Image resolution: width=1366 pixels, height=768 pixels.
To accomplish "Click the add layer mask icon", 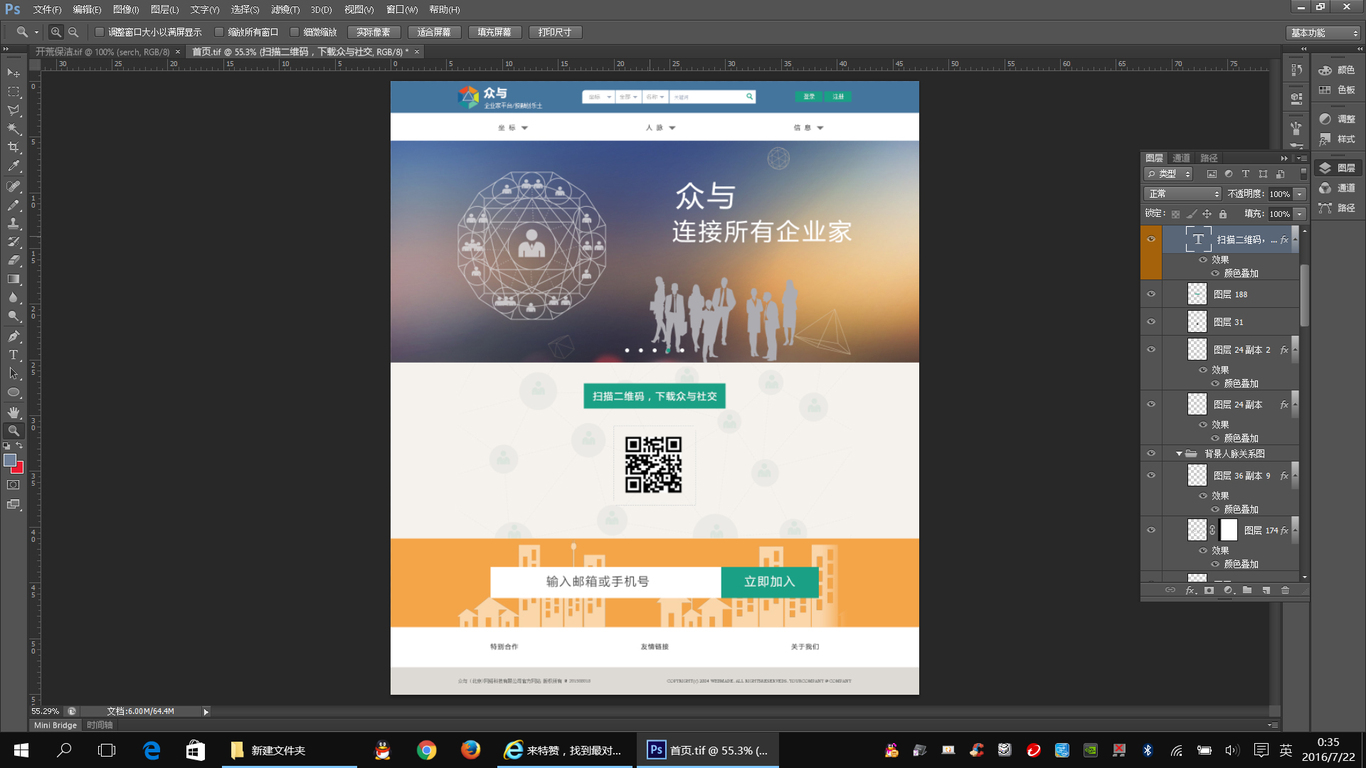I will click(1209, 590).
